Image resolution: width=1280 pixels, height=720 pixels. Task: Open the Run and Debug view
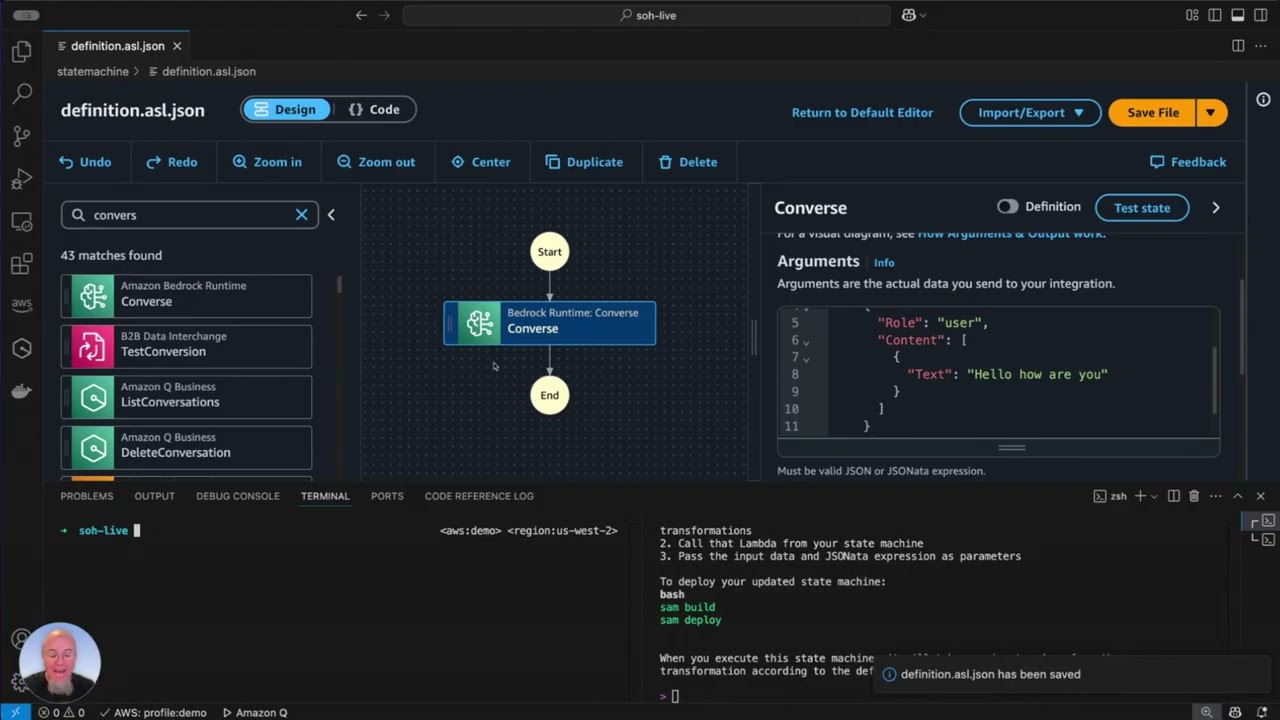(21, 180)
